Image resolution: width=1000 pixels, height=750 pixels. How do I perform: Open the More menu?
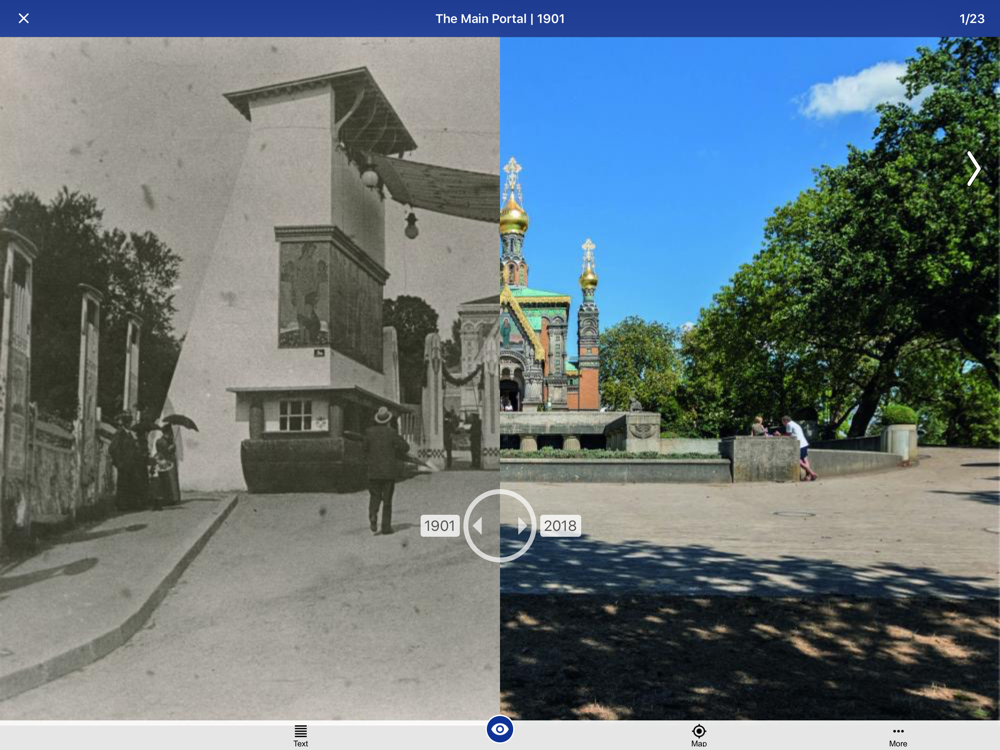[898, 735]
